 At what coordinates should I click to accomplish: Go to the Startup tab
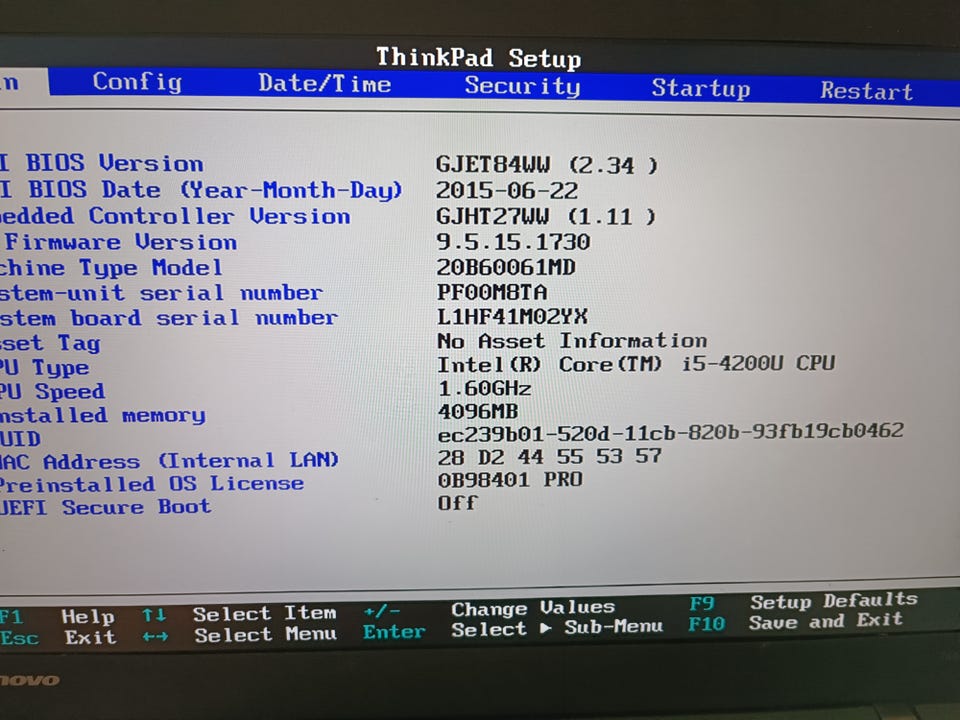coord(700,88)
